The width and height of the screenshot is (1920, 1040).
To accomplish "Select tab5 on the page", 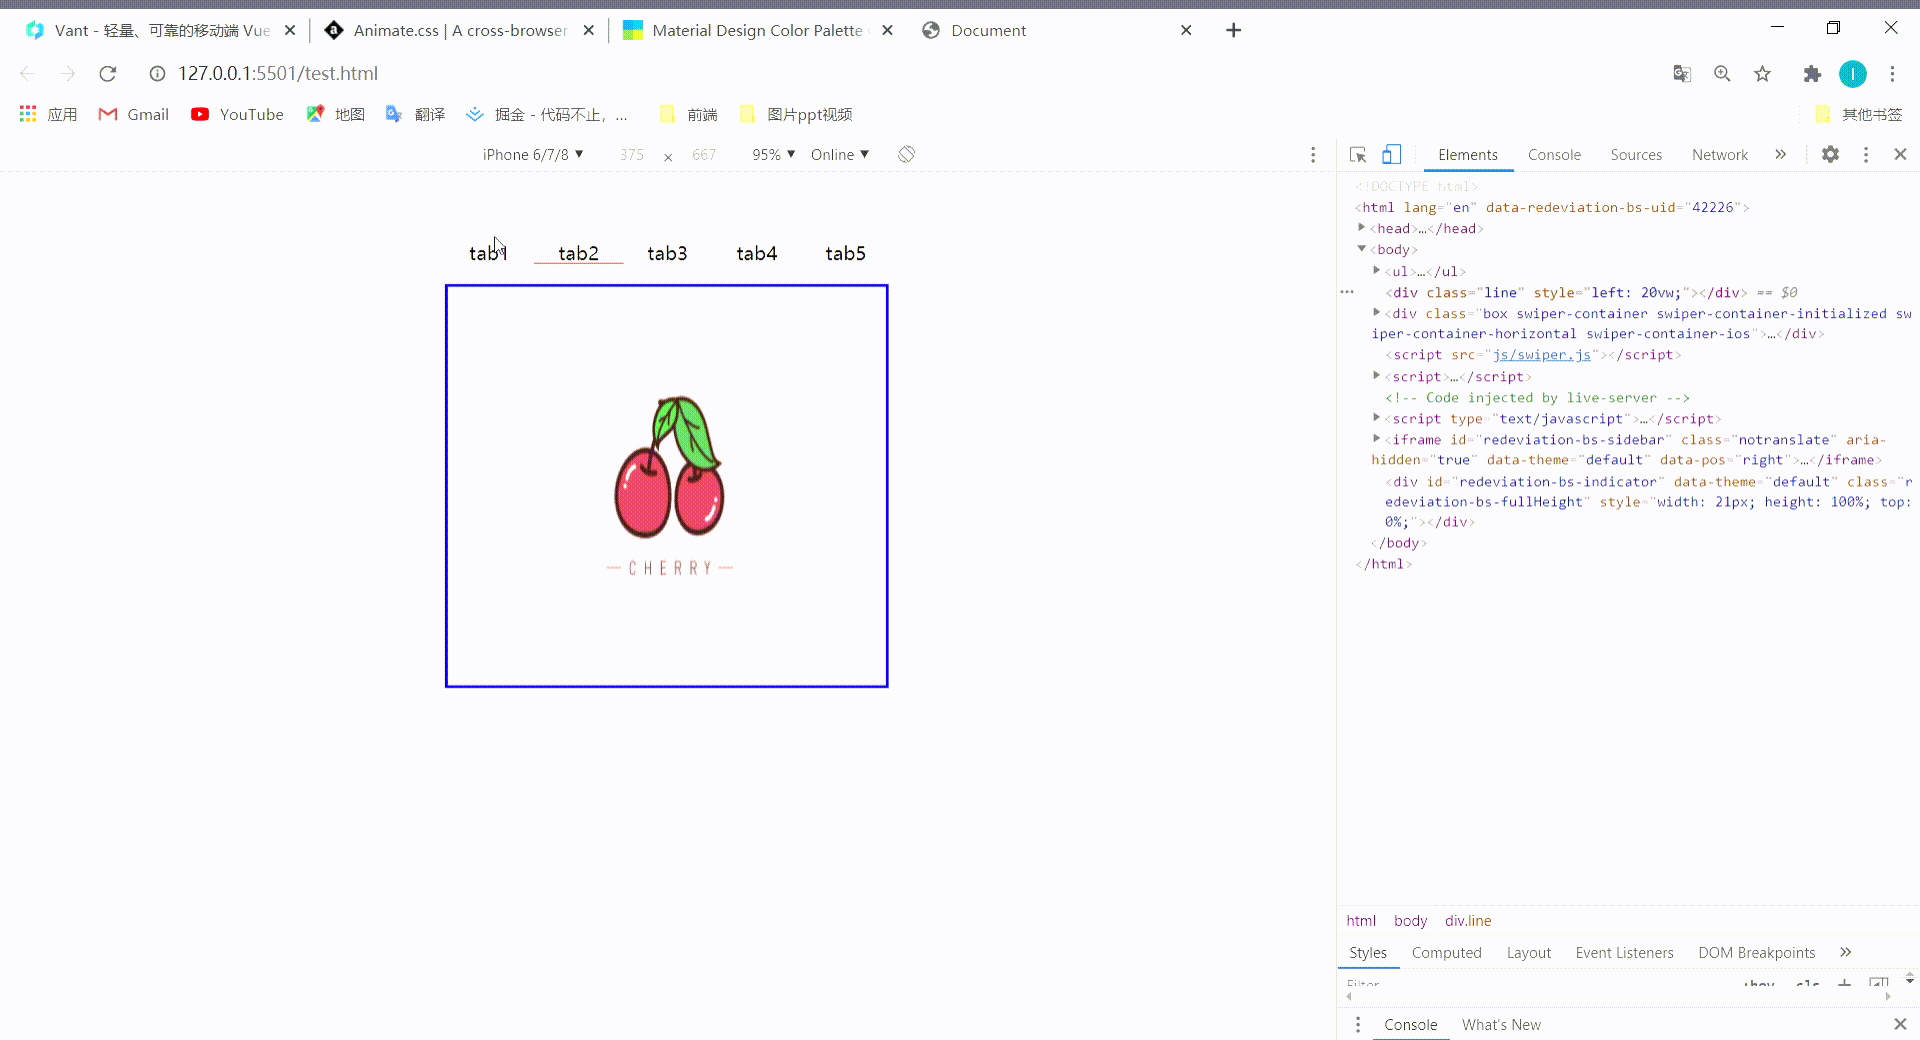I will [845, 253].
